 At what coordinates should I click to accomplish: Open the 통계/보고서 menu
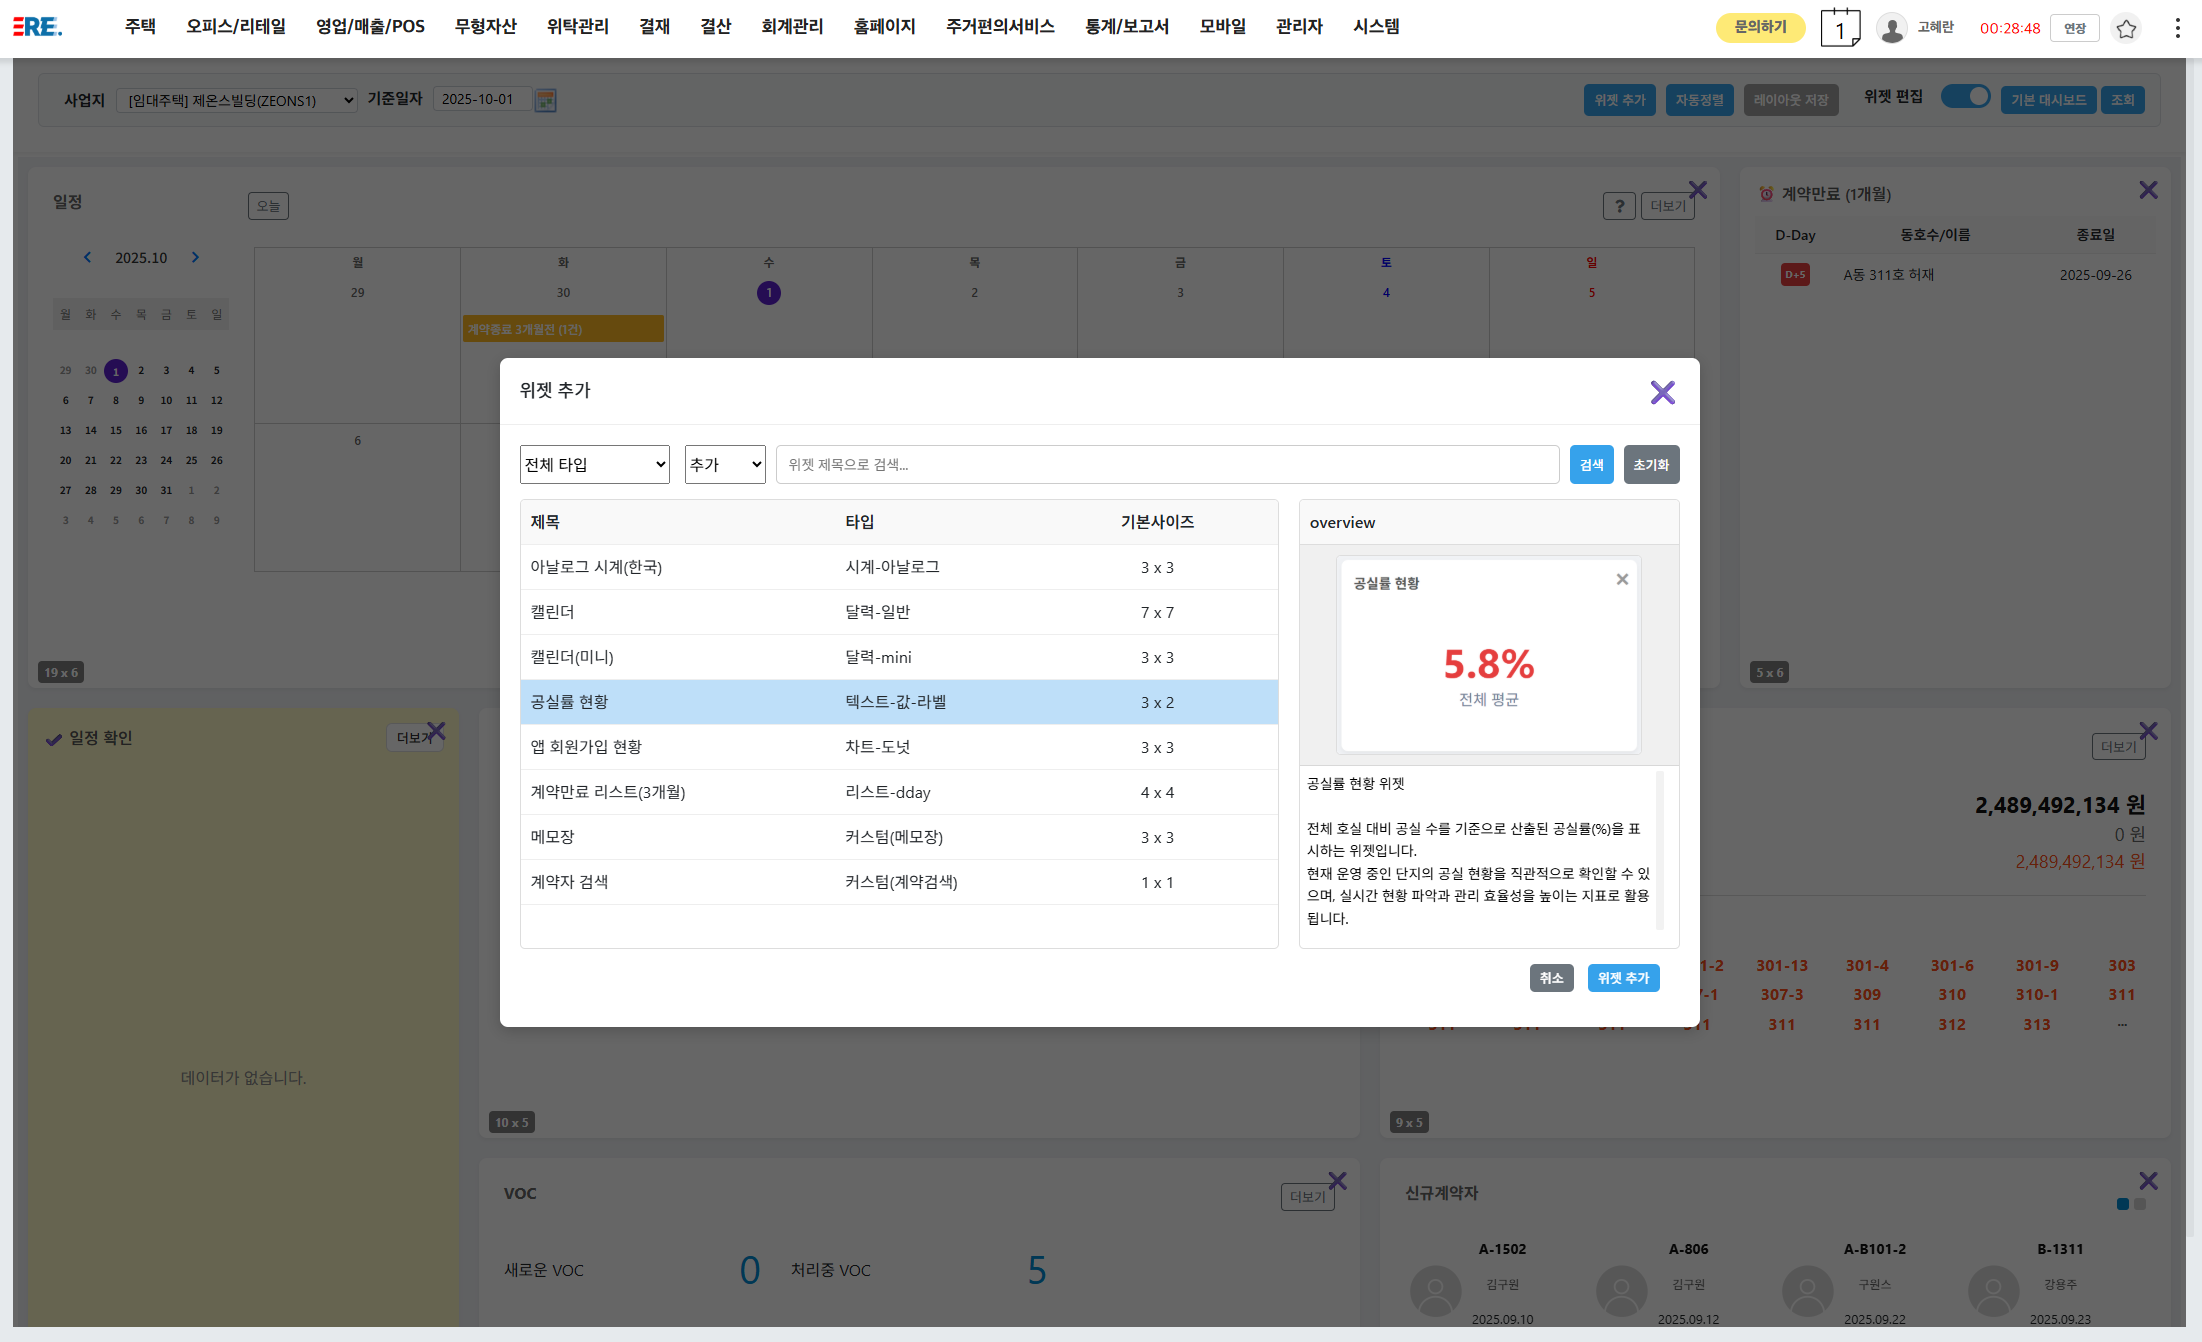(x=1126, y=27)
